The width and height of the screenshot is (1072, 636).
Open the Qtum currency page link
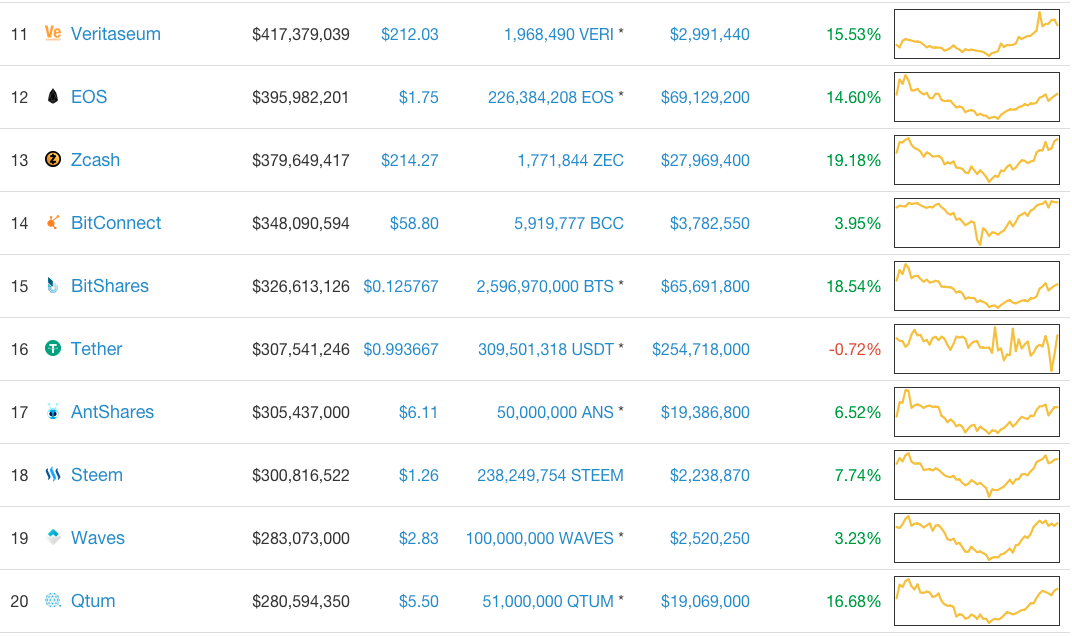coord(93,600)
